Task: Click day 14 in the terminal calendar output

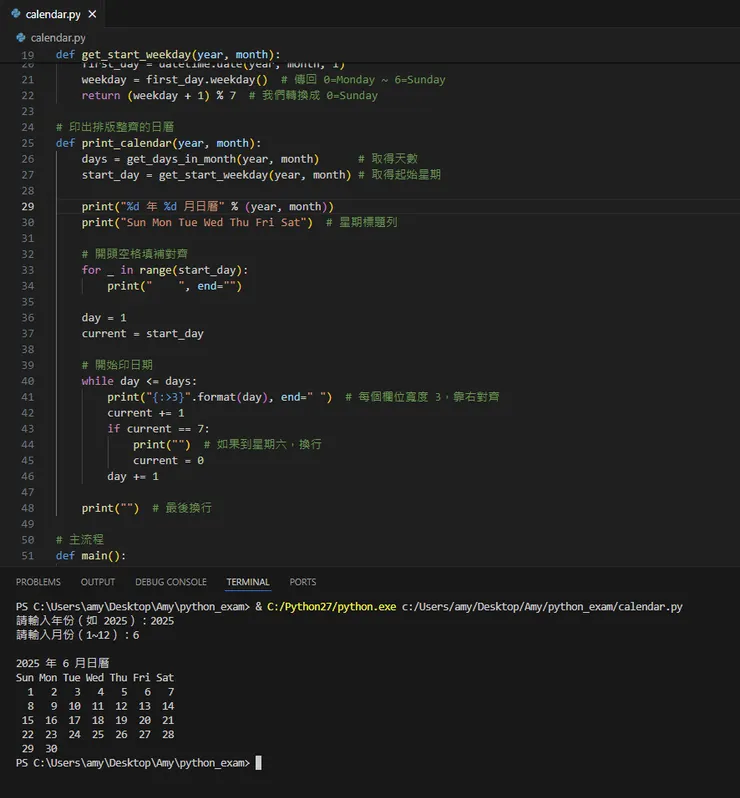Action: 168,706
